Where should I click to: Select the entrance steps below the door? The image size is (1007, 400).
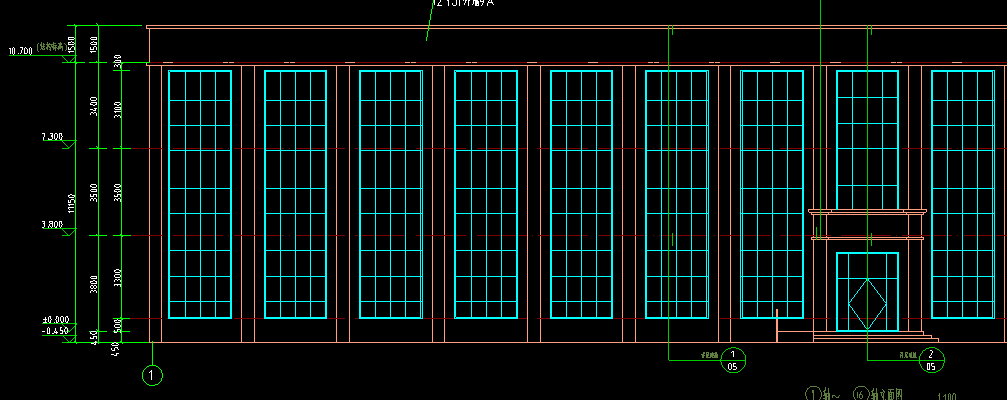pyautogui.click(x=876, y=336)
